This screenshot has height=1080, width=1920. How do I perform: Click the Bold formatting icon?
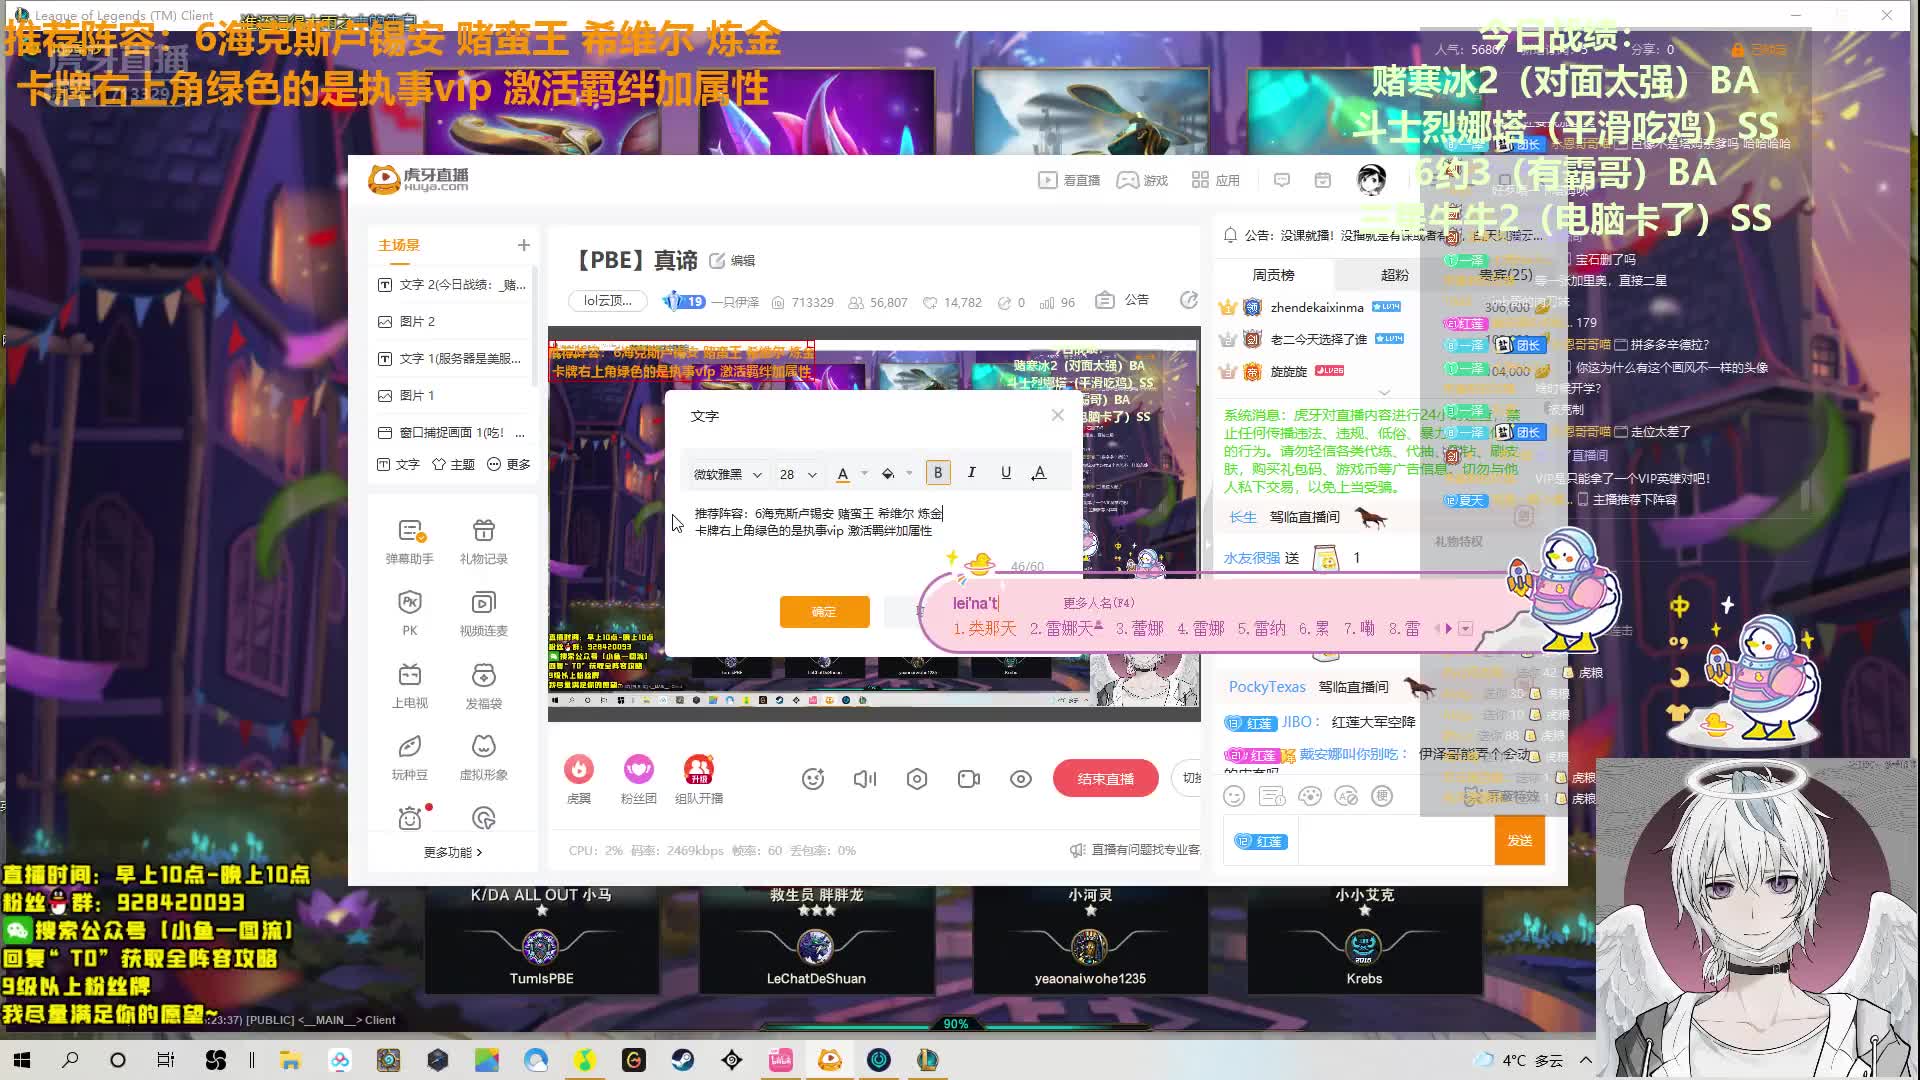coord(936,472)
